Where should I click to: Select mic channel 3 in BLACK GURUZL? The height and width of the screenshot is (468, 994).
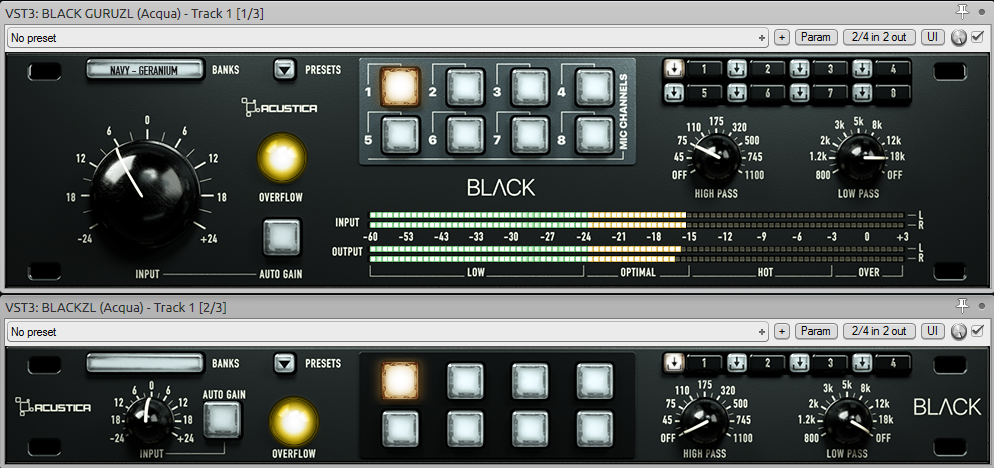tap(530, 86)
